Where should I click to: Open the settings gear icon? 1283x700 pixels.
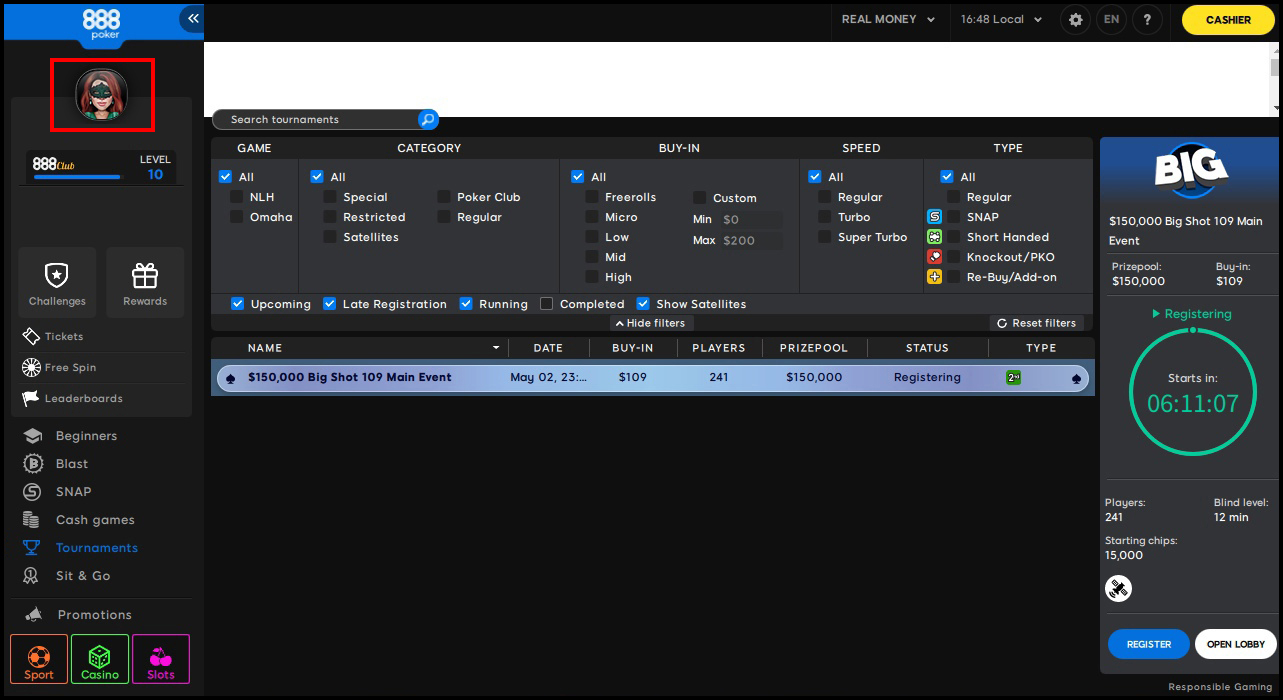(1075, 20)
